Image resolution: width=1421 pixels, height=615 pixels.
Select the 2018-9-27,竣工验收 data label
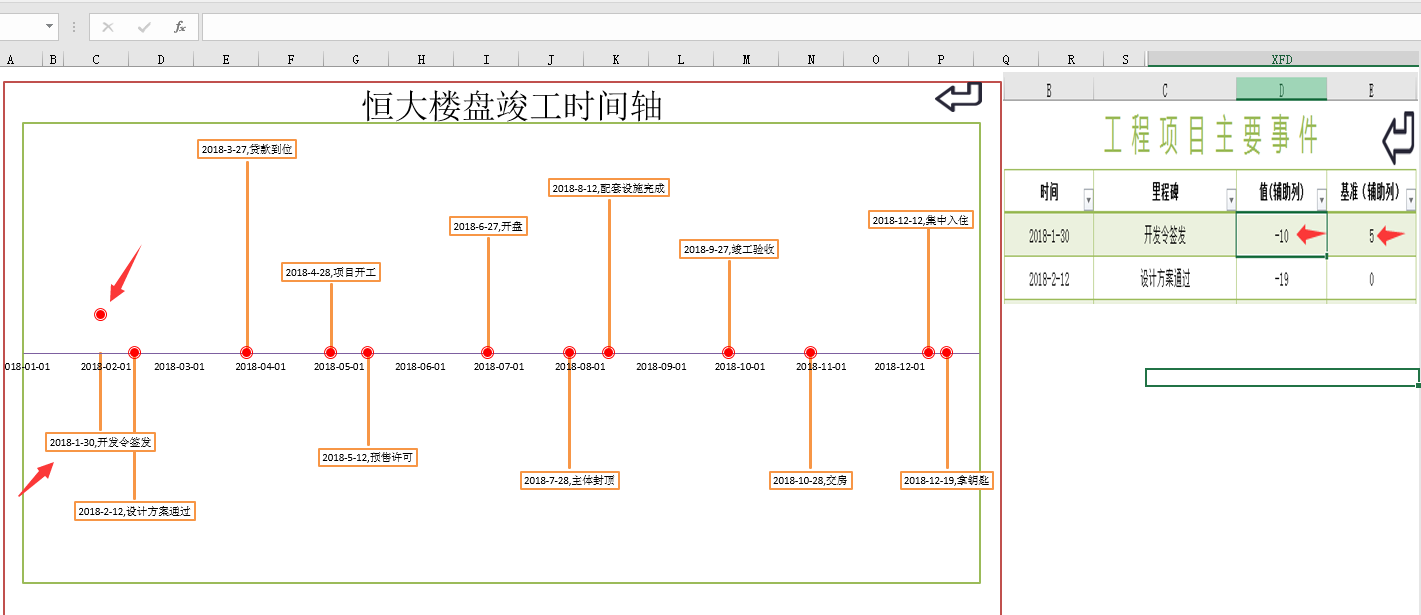pyautogui.click(x=729, y=249)
